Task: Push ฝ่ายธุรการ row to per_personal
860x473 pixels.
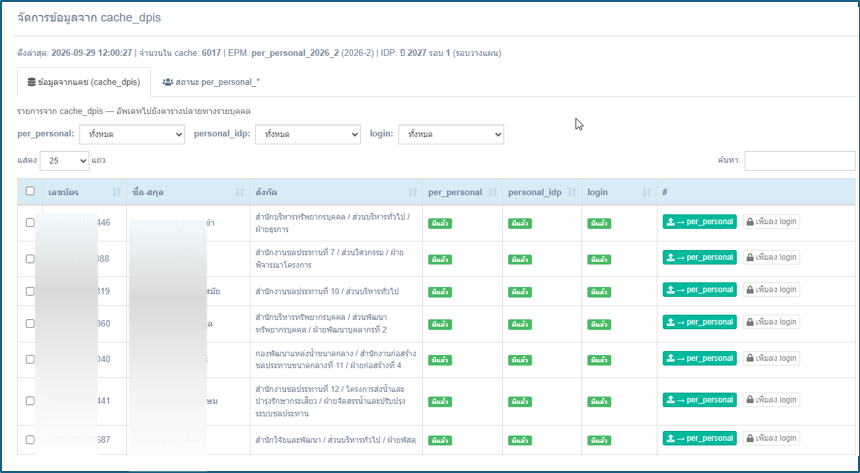Action: tap(699, 222)
